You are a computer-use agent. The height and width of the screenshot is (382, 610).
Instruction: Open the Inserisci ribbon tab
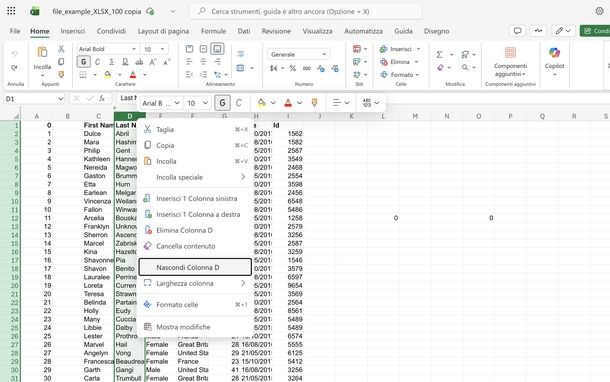click(x=72, y=31)
